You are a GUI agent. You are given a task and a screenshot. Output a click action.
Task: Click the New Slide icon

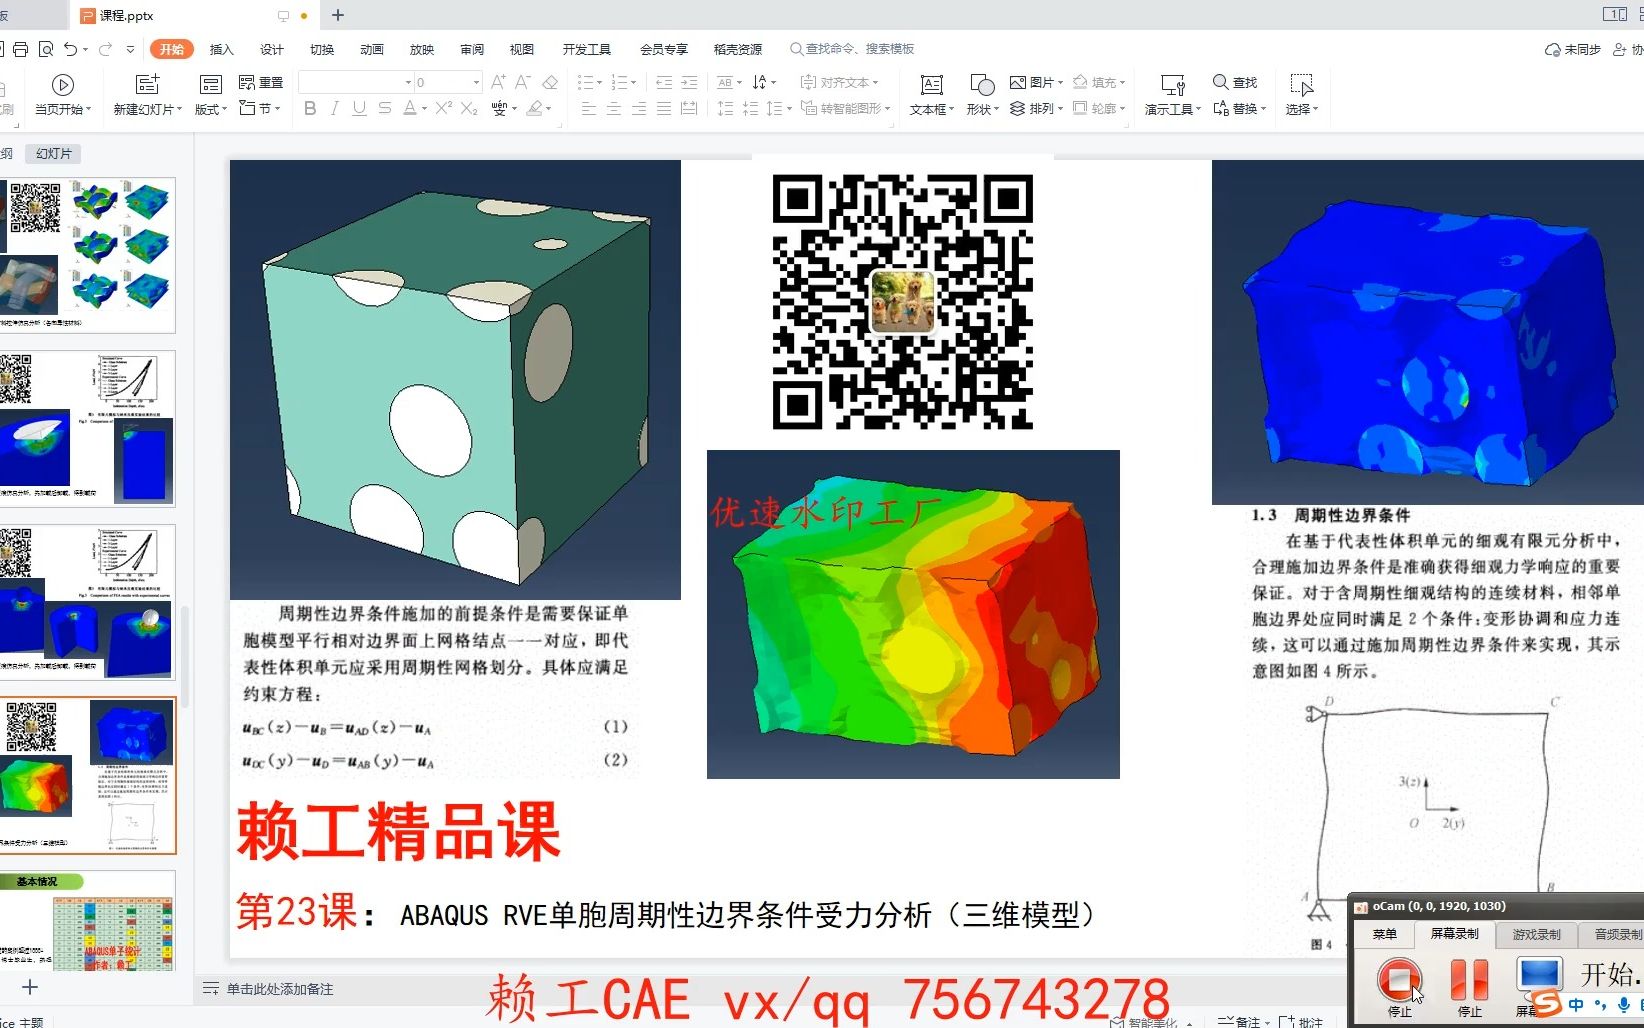point(147,85)
